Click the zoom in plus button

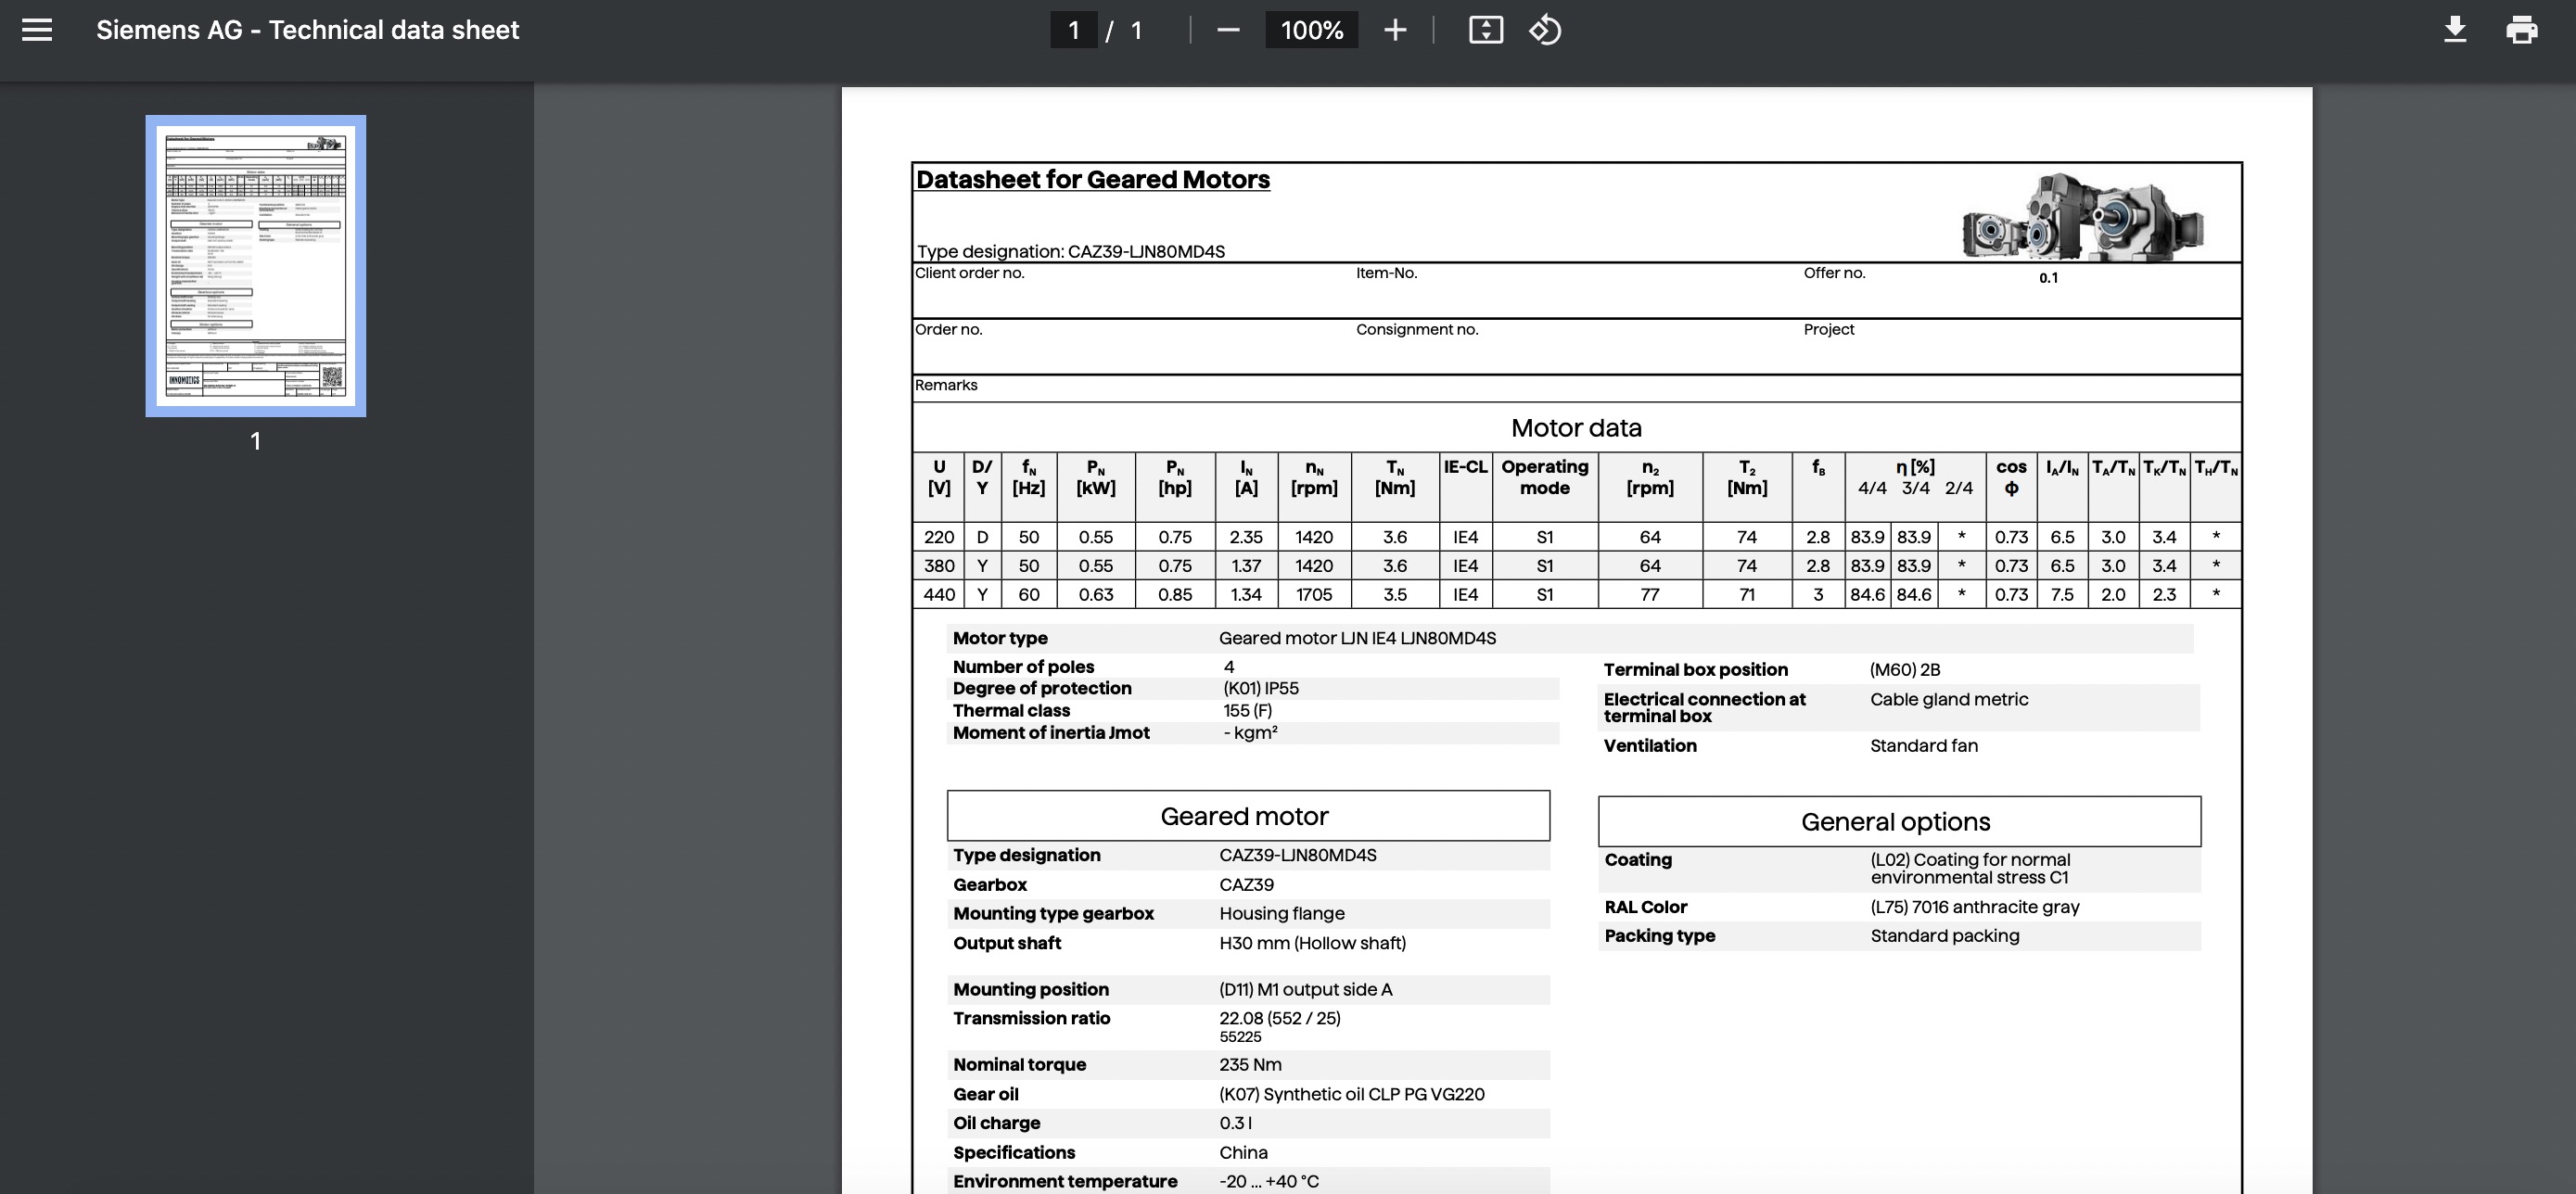pyautogui.click(x=1395, y=30)
